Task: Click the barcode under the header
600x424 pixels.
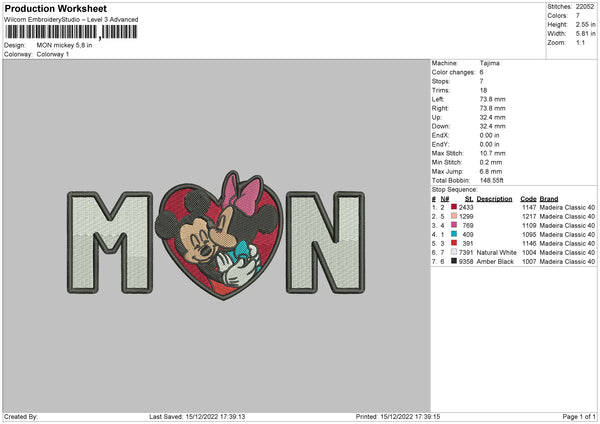Action: (71, 32)
